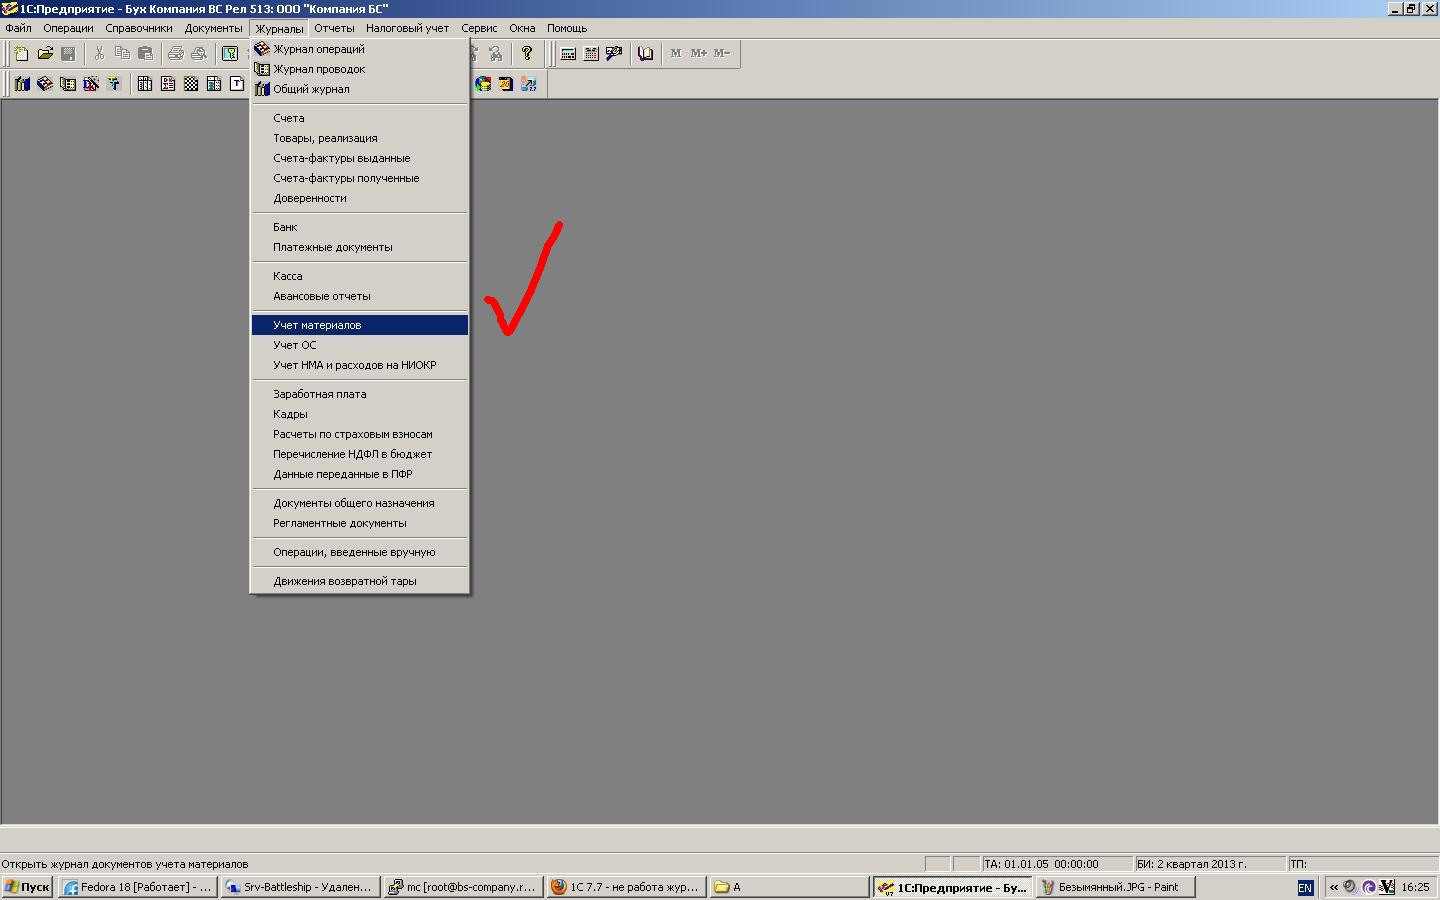Click the Copy toolbar icon
The image size is (1440, 900).
coord(122,54)
